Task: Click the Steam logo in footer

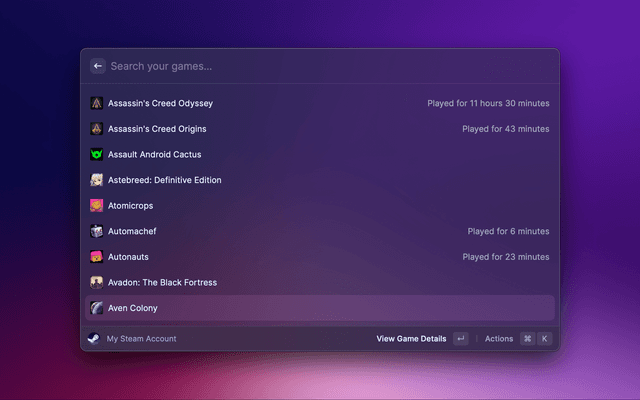Action: [x=94, y=339]
